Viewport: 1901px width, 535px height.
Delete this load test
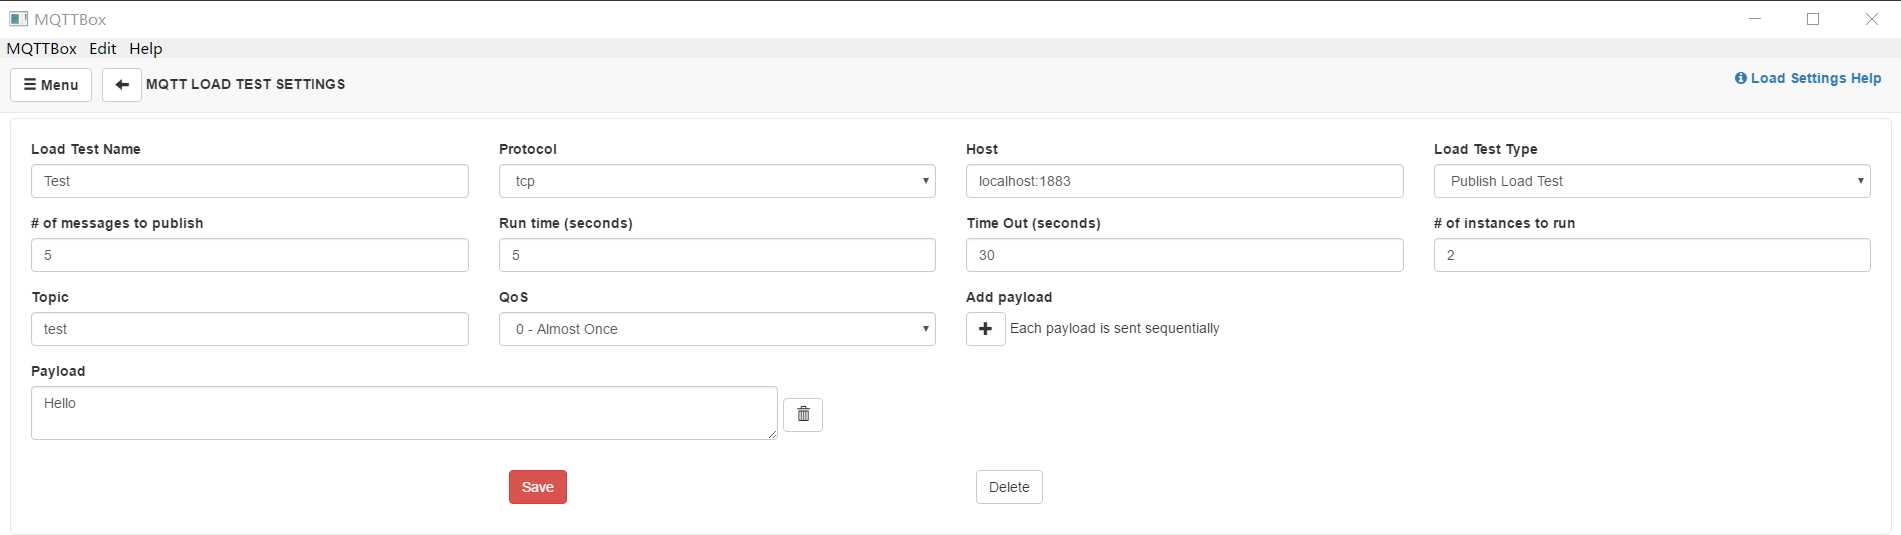(1009, 487)
